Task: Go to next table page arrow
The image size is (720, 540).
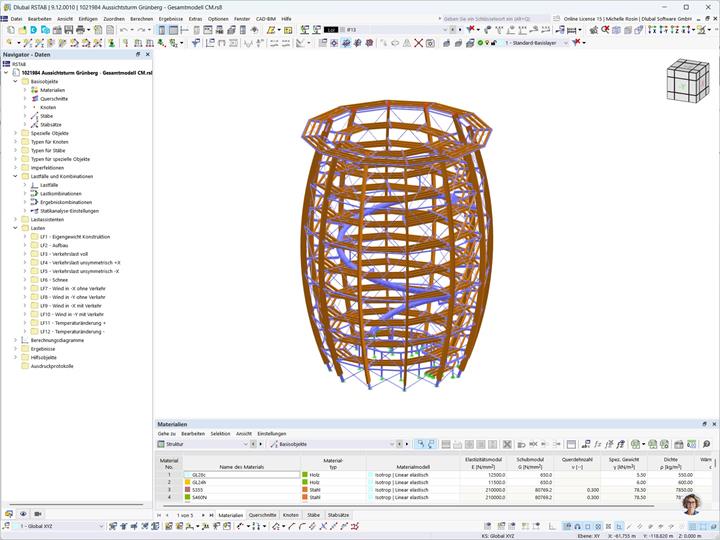Action: pos(203,515)
